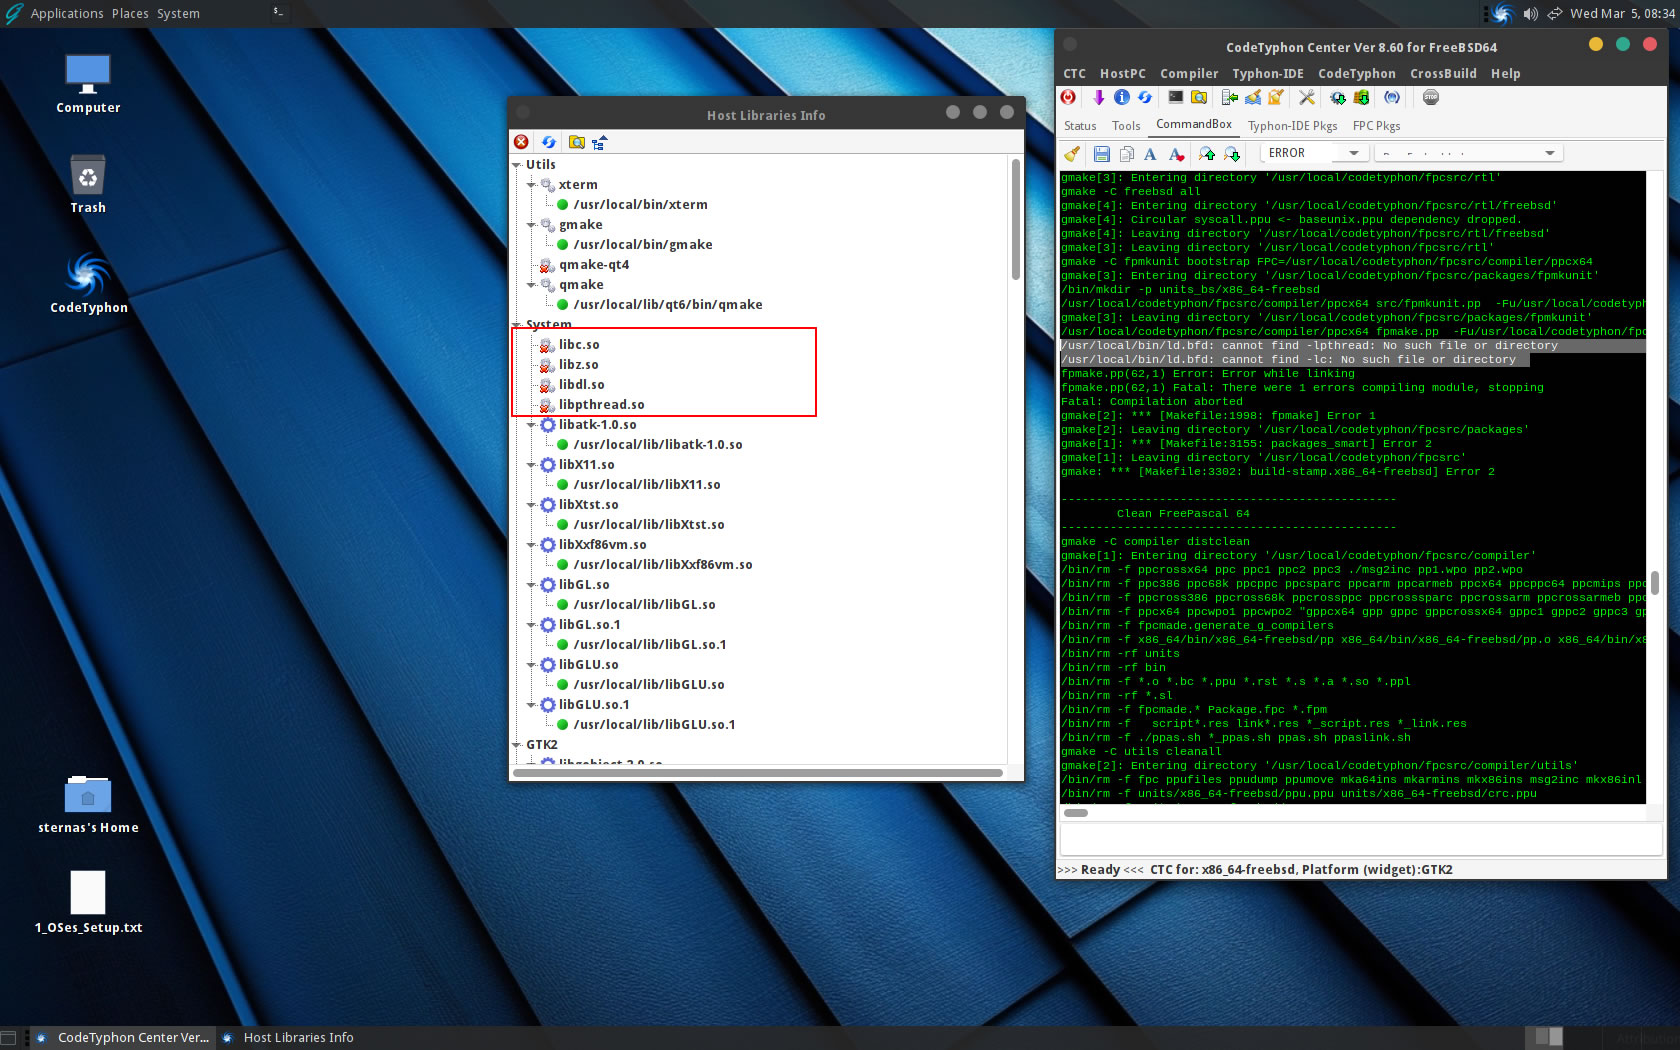Open the 1_OSes_Setup.txt desktop file
Screen dimensions: 1680x1050
[88, 903]
